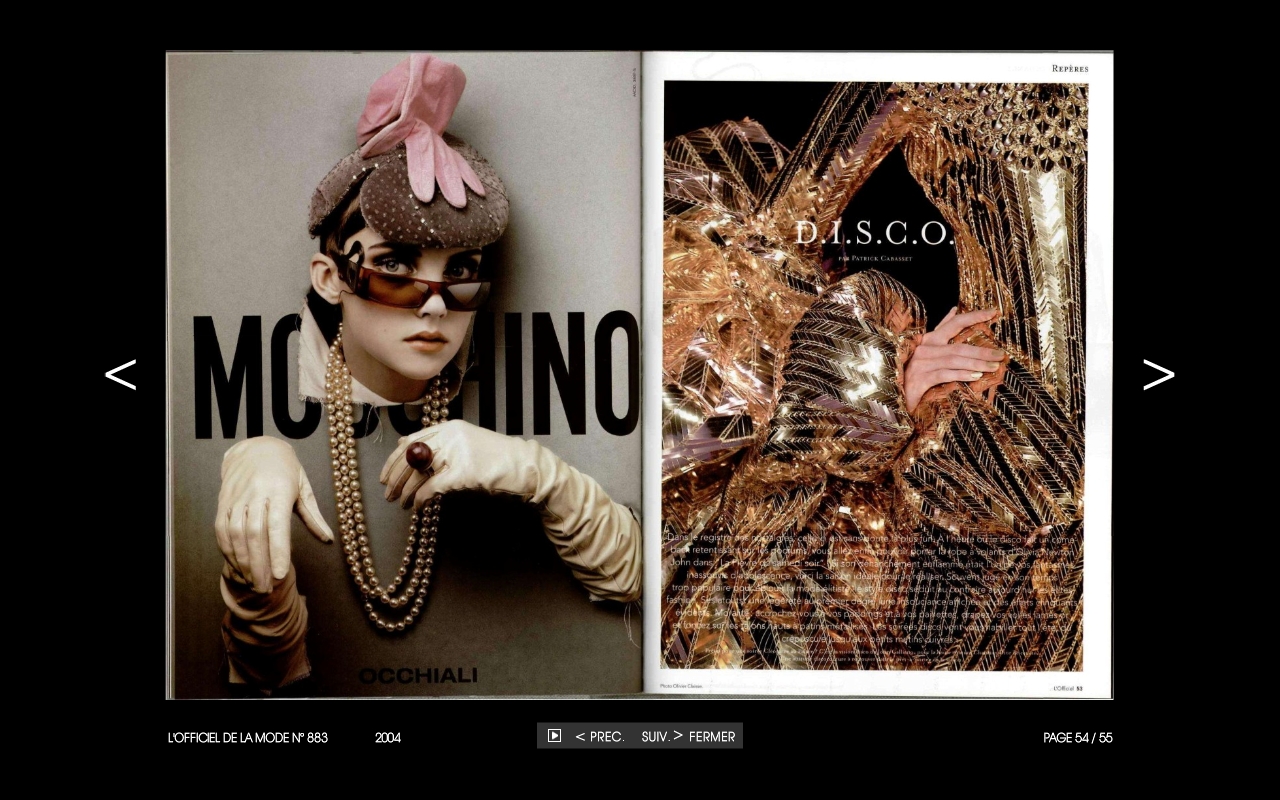Close the viewer with FERMER
1280x800 pixels.
tap(712, 736)
